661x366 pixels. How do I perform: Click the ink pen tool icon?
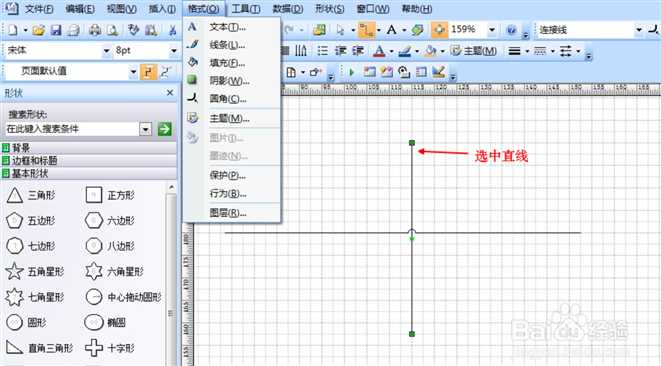pos(439,72)
